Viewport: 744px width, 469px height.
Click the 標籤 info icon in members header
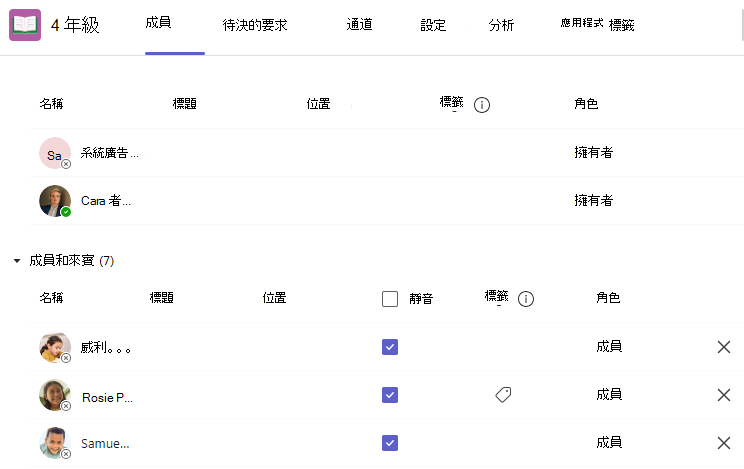525,299
